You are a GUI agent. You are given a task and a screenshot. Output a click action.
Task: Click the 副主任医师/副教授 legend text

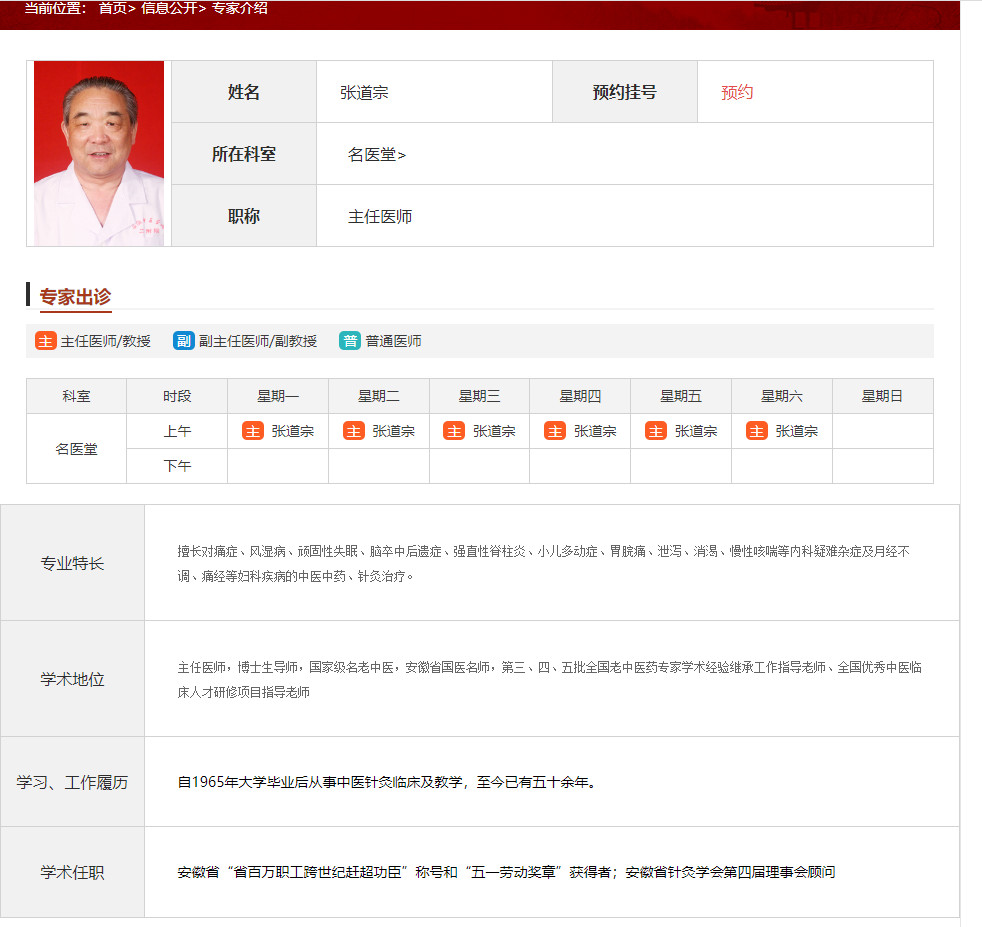[258, 341]
